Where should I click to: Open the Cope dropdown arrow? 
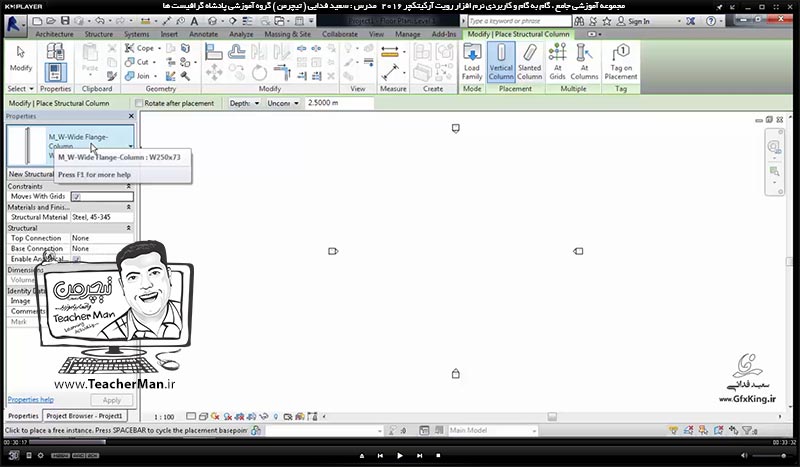pyautogui.click(x=159, y=48)
